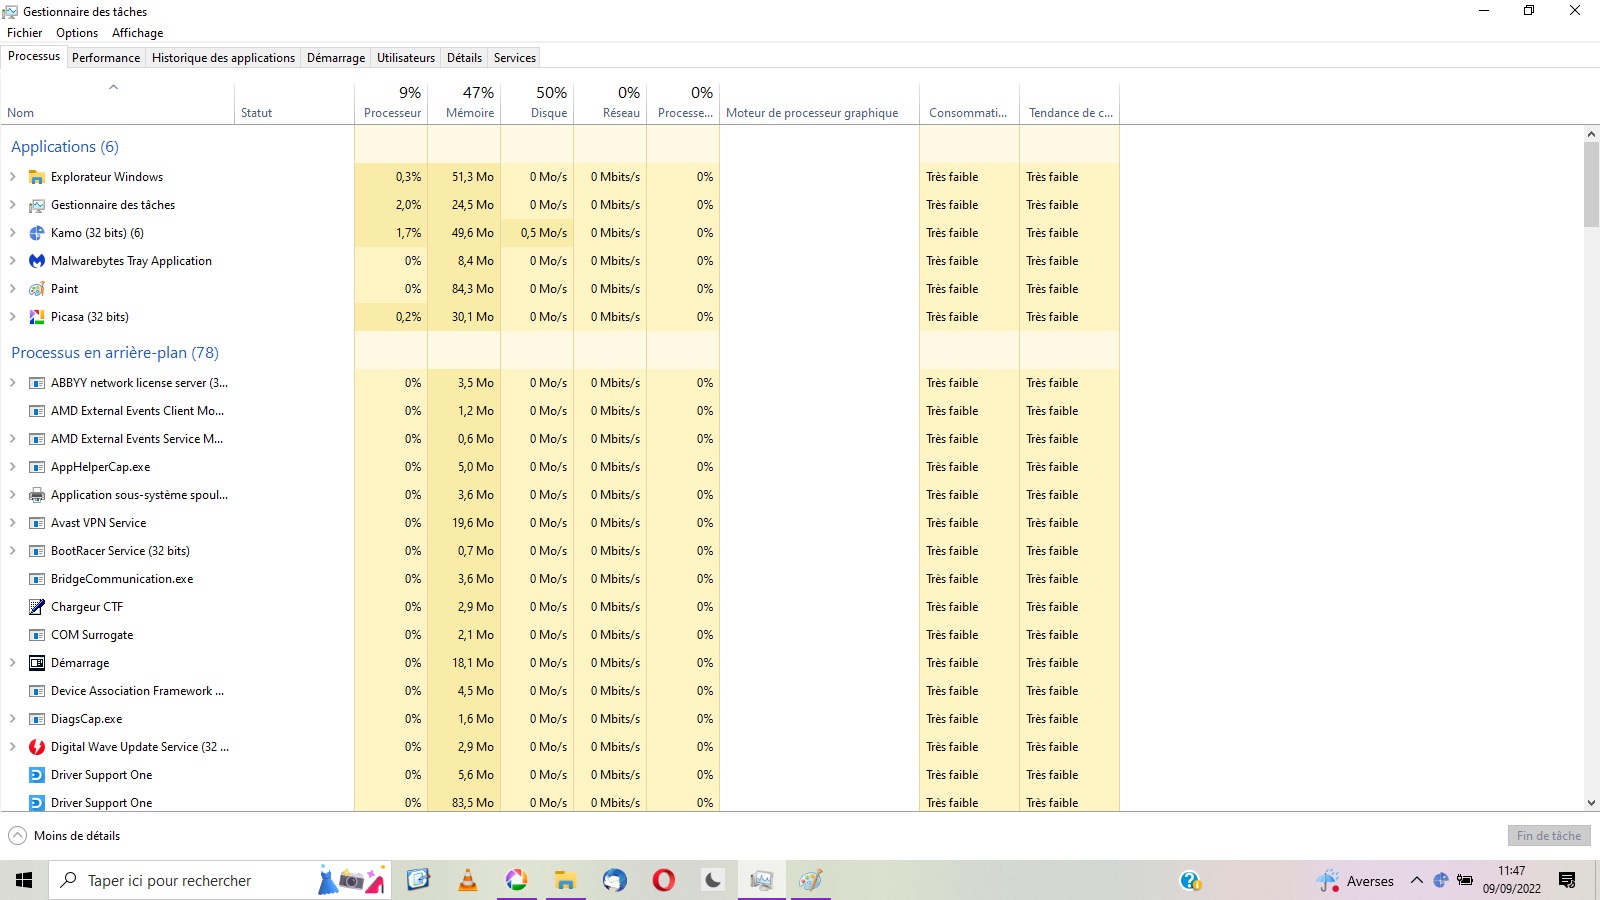The image size is (1600, 900).
Task: Collapse view with Moins de détails
Action: 64,836
